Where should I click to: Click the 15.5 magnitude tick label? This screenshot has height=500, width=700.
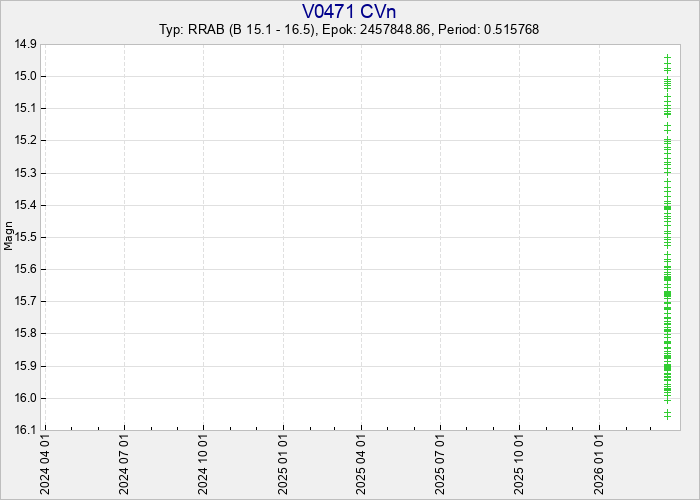pyautogui.click(x=25, y=237)
